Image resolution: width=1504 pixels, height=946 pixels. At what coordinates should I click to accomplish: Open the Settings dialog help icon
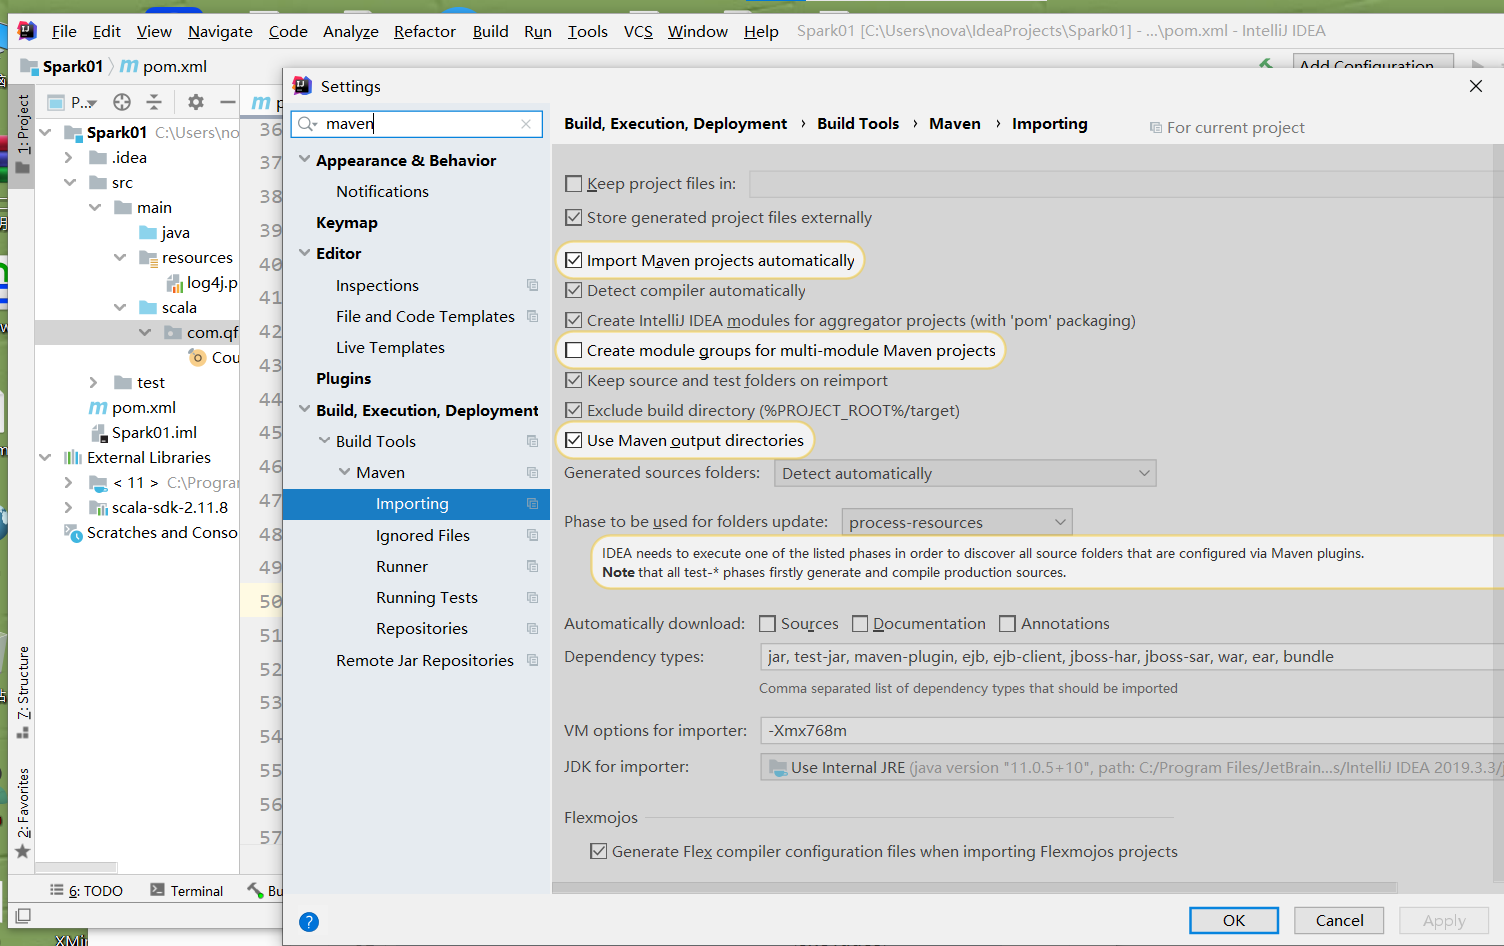309,922
